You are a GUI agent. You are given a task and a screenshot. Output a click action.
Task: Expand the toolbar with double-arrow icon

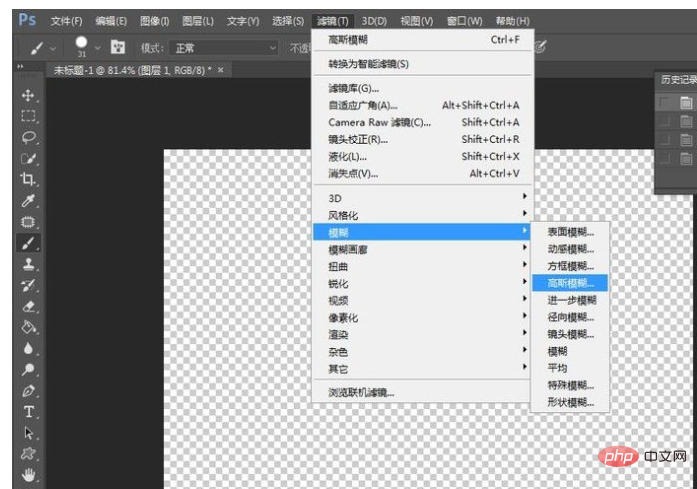pyautogui.click(x=20, y=66)
